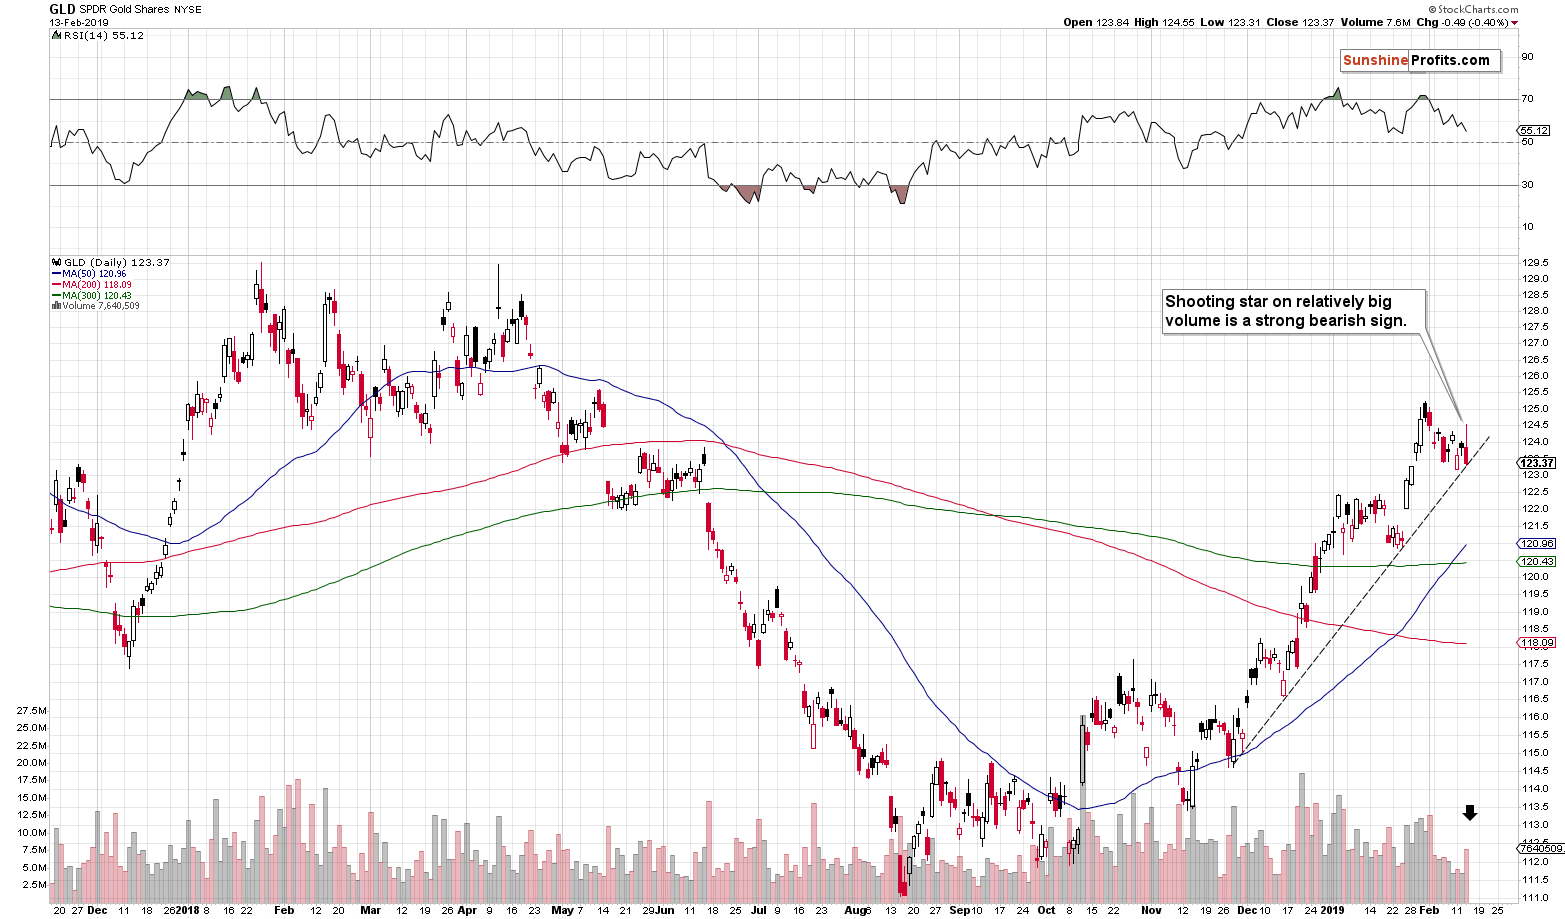This screenshot has height=919, width=1565.
Task: Click the 27.5M volume axis label
Action: pyautogui.click(x=32, y=710)
